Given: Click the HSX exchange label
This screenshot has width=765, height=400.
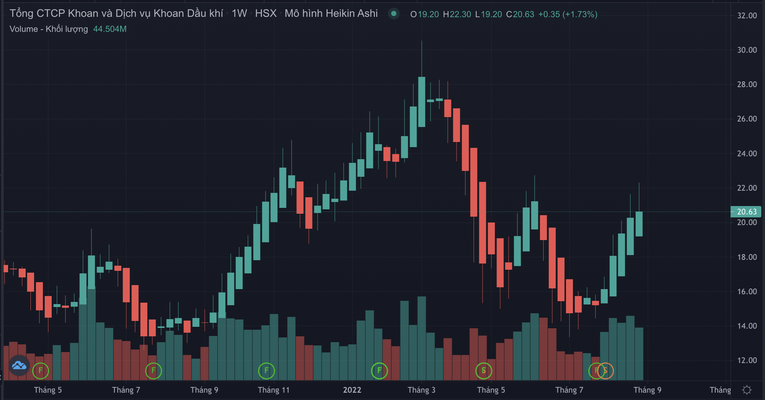Looking at the screenshot, I should pyautogui.click(x=266, y=15).
